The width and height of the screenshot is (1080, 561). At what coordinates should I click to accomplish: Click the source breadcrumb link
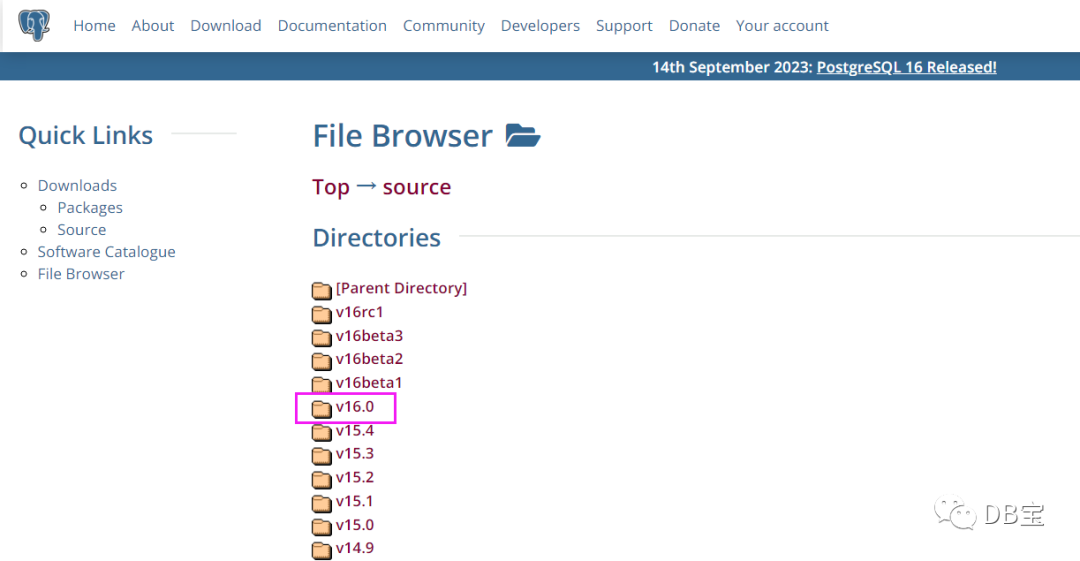417,187
